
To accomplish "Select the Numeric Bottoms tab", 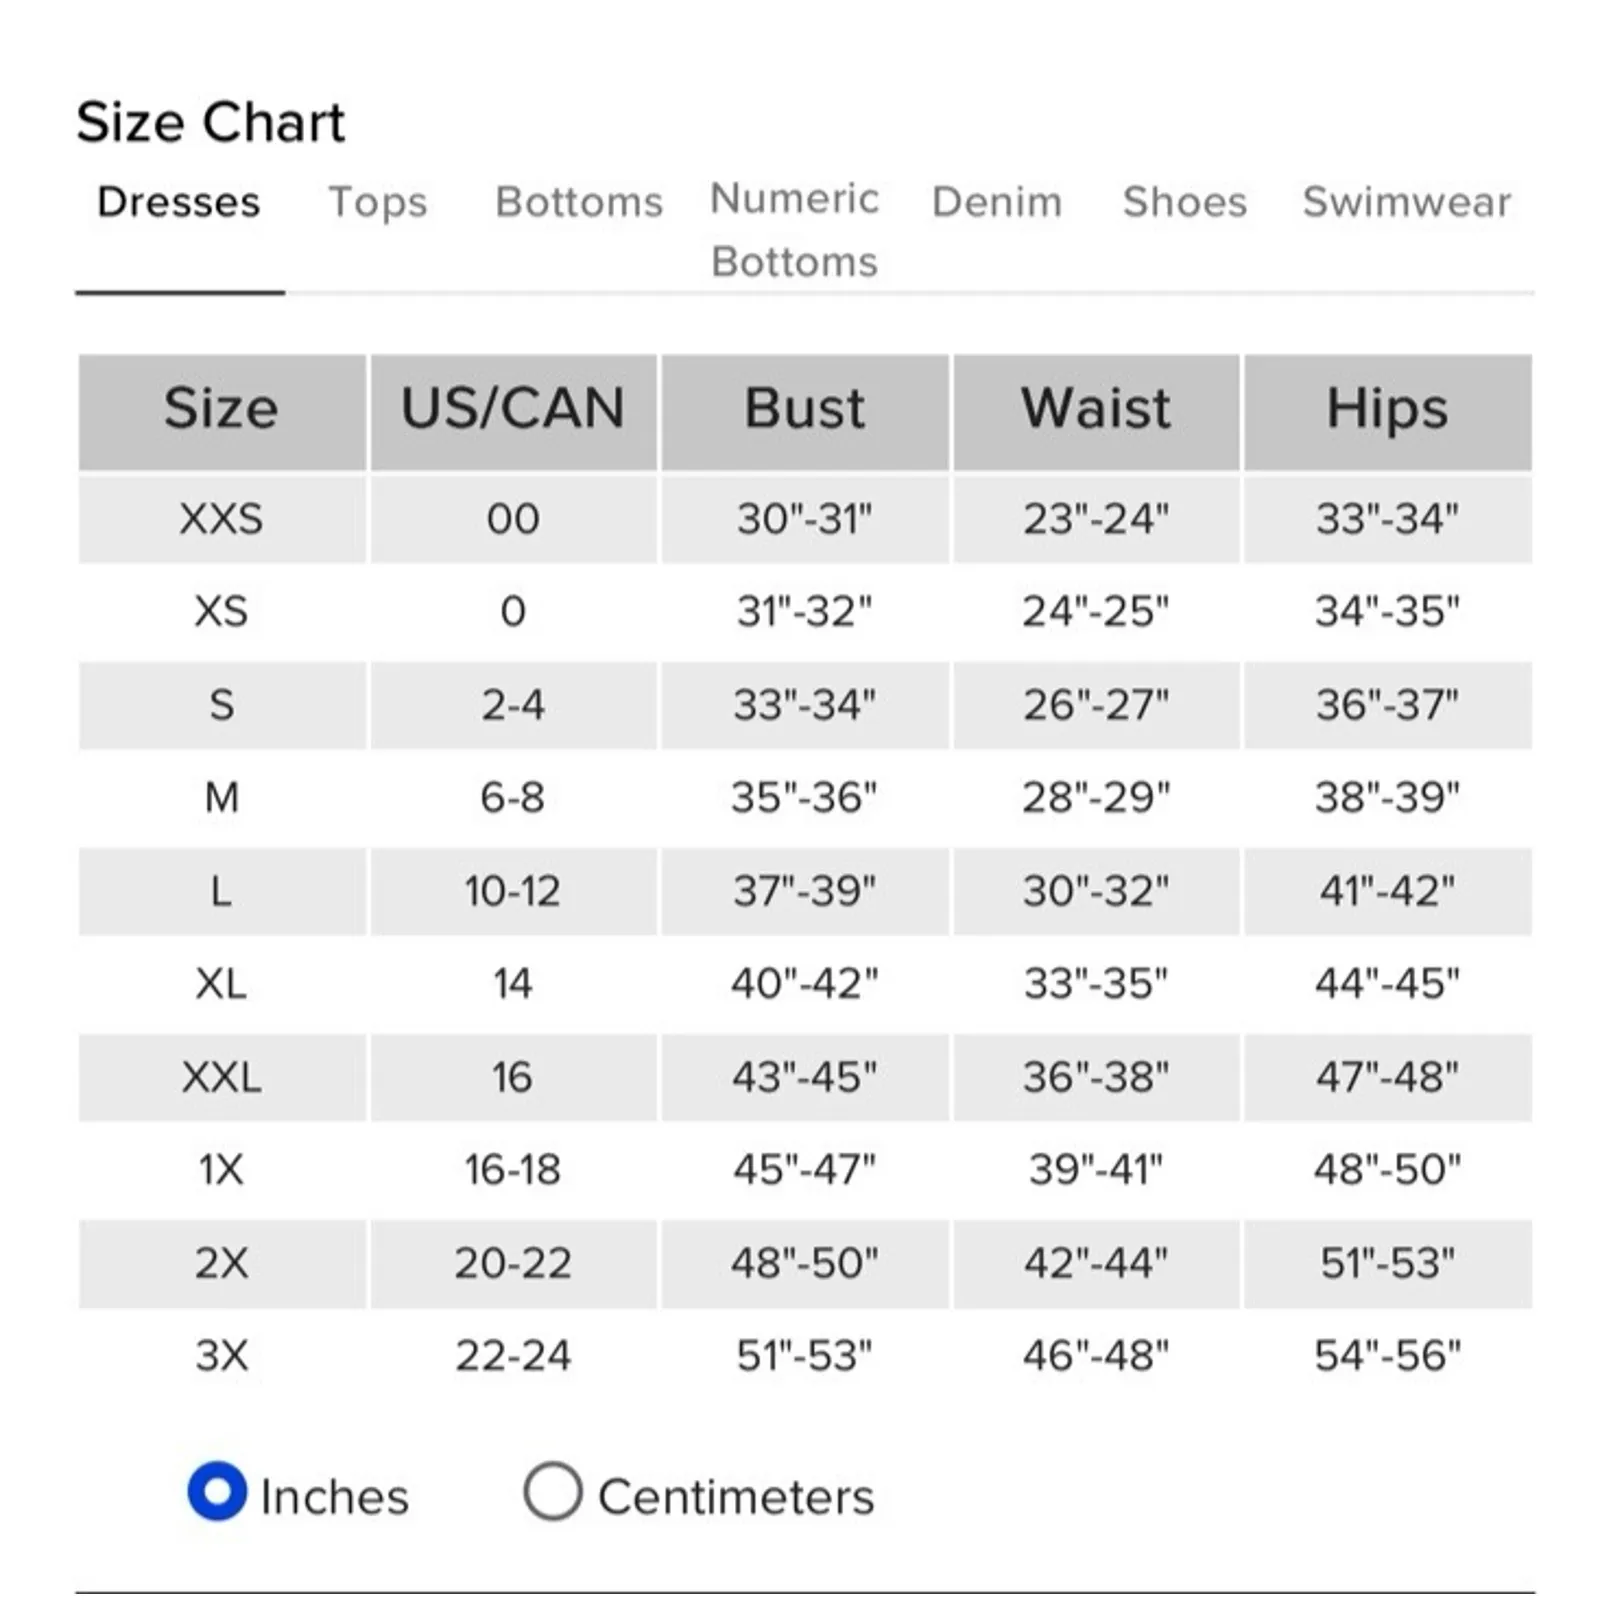I will [795, 230].
